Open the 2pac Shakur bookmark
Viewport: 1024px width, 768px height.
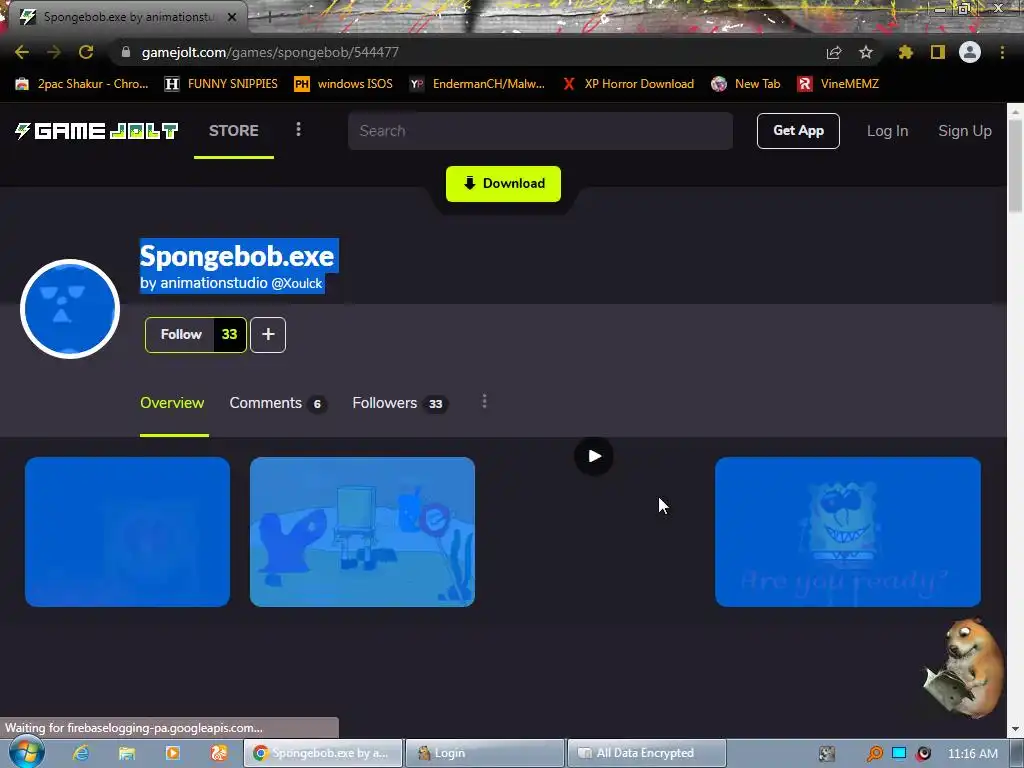point(82,84)
